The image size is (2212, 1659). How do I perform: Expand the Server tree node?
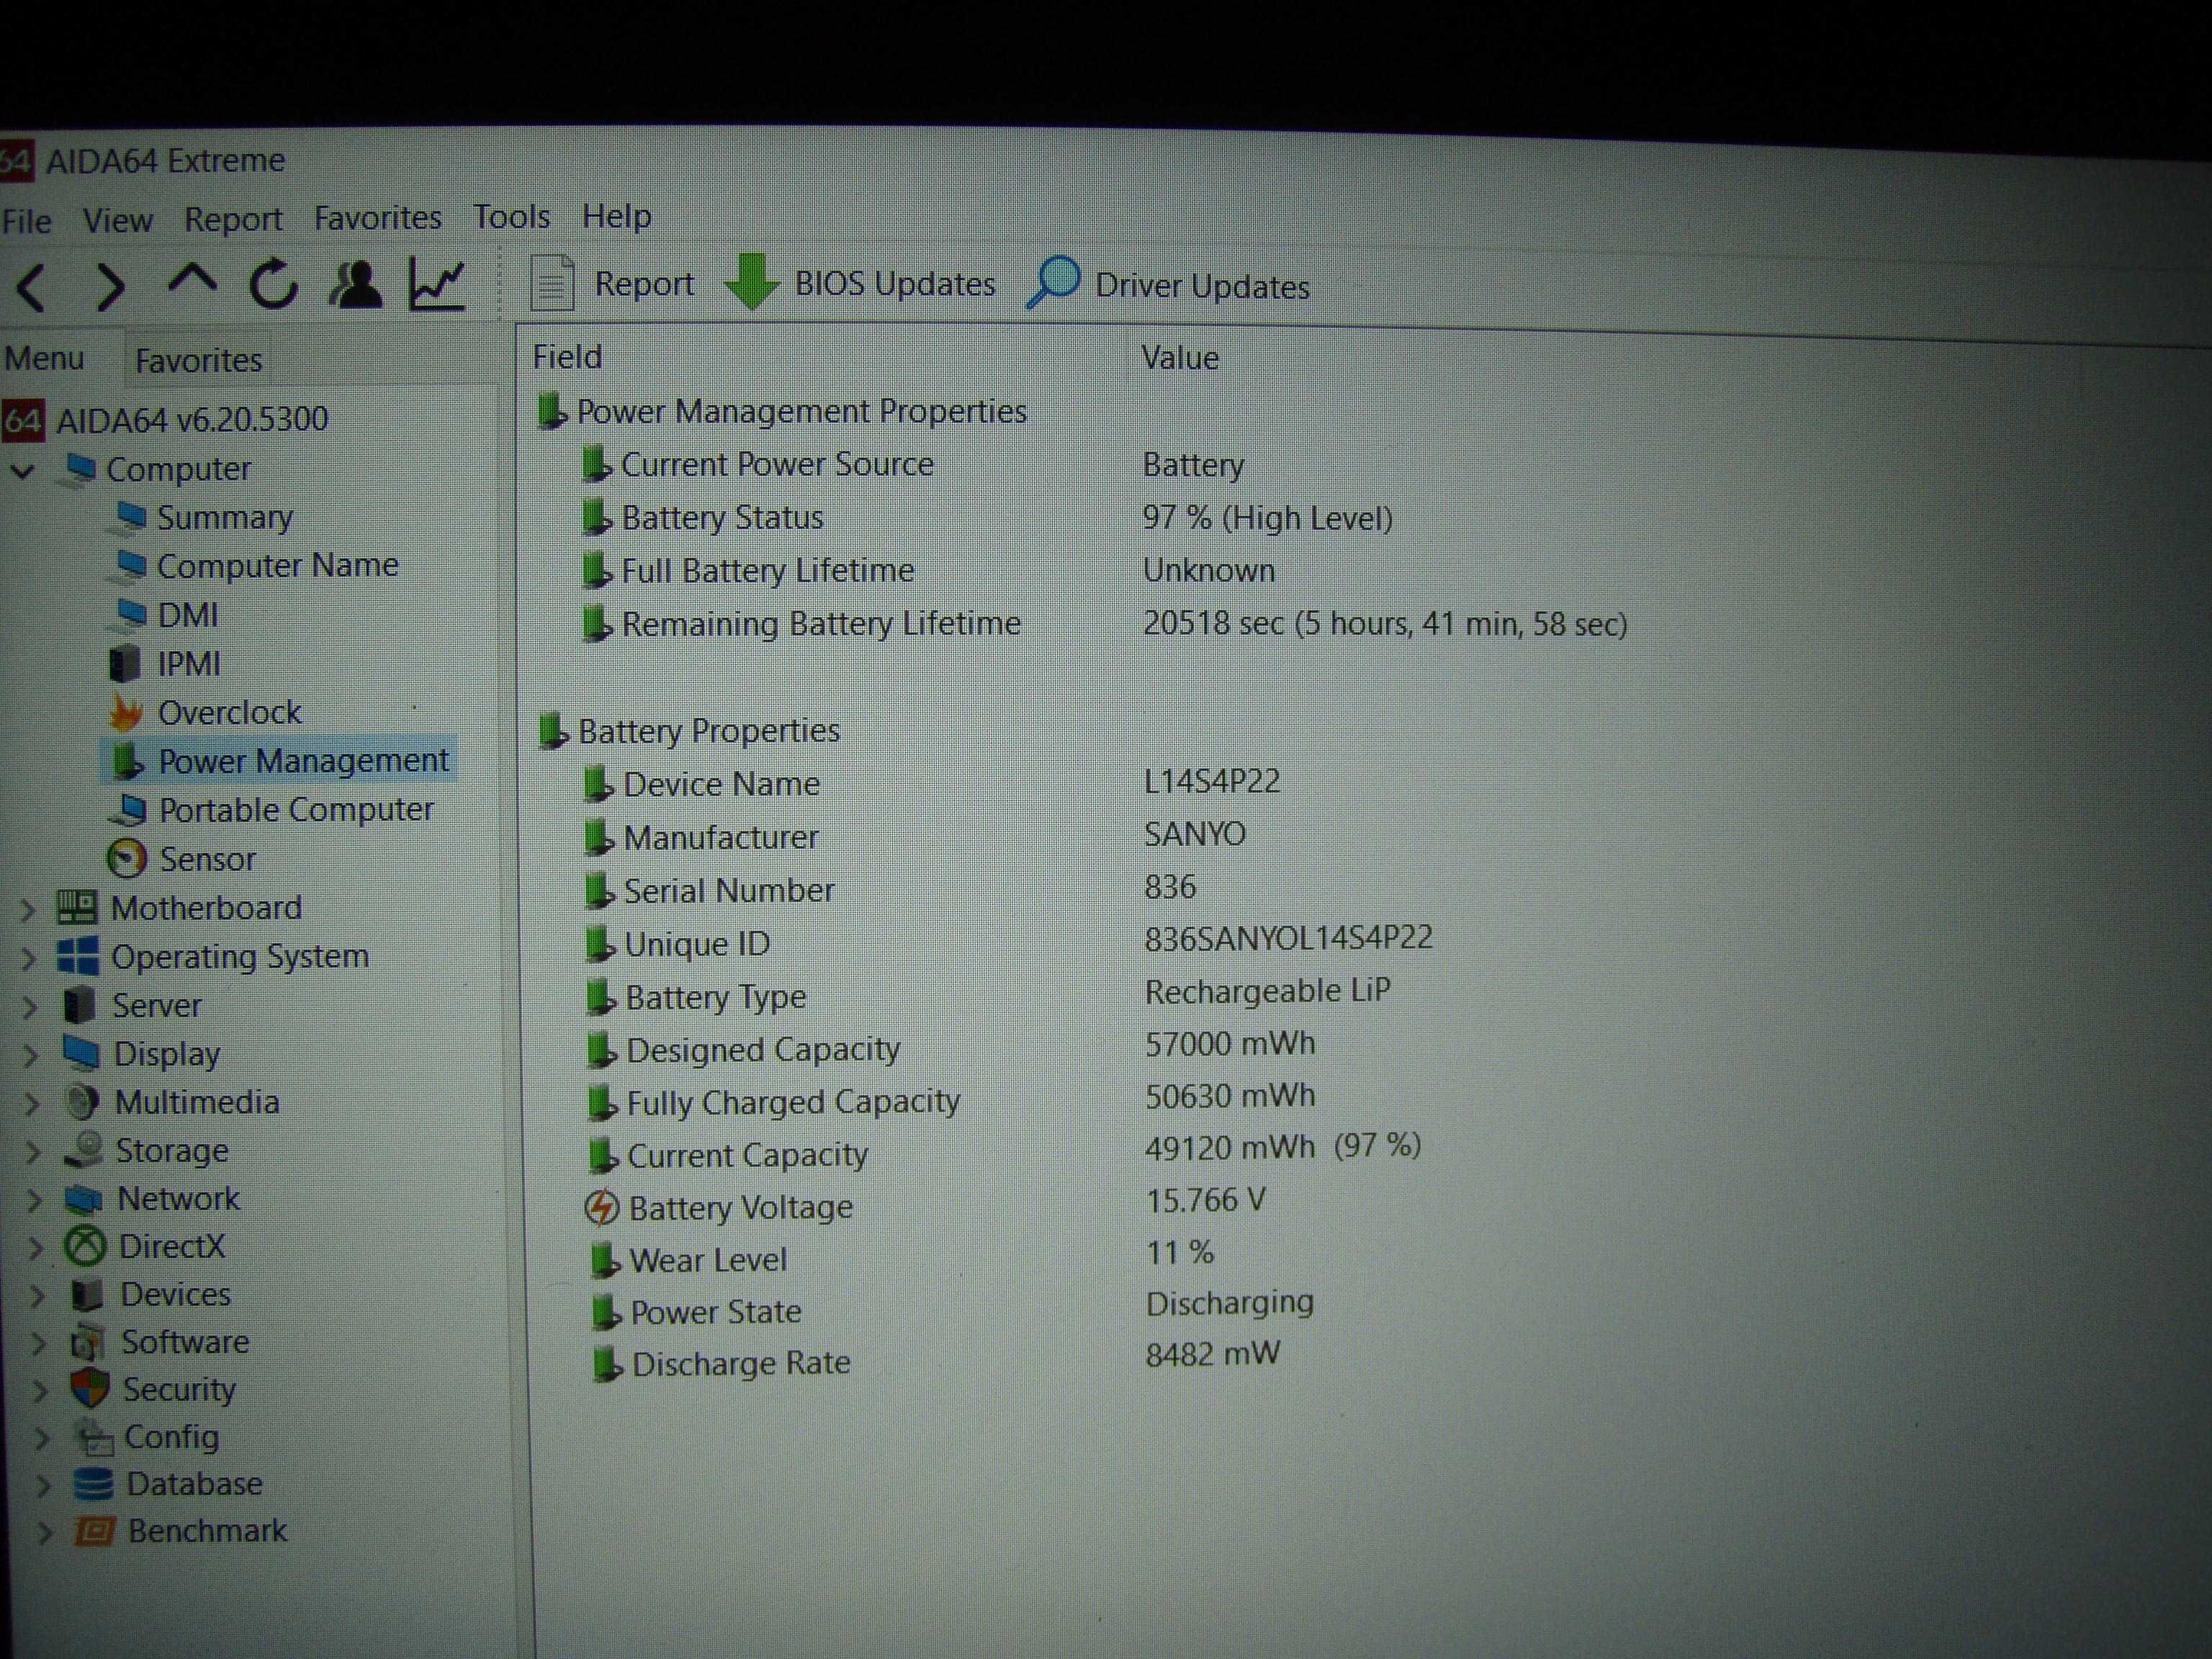(30, 1007)
